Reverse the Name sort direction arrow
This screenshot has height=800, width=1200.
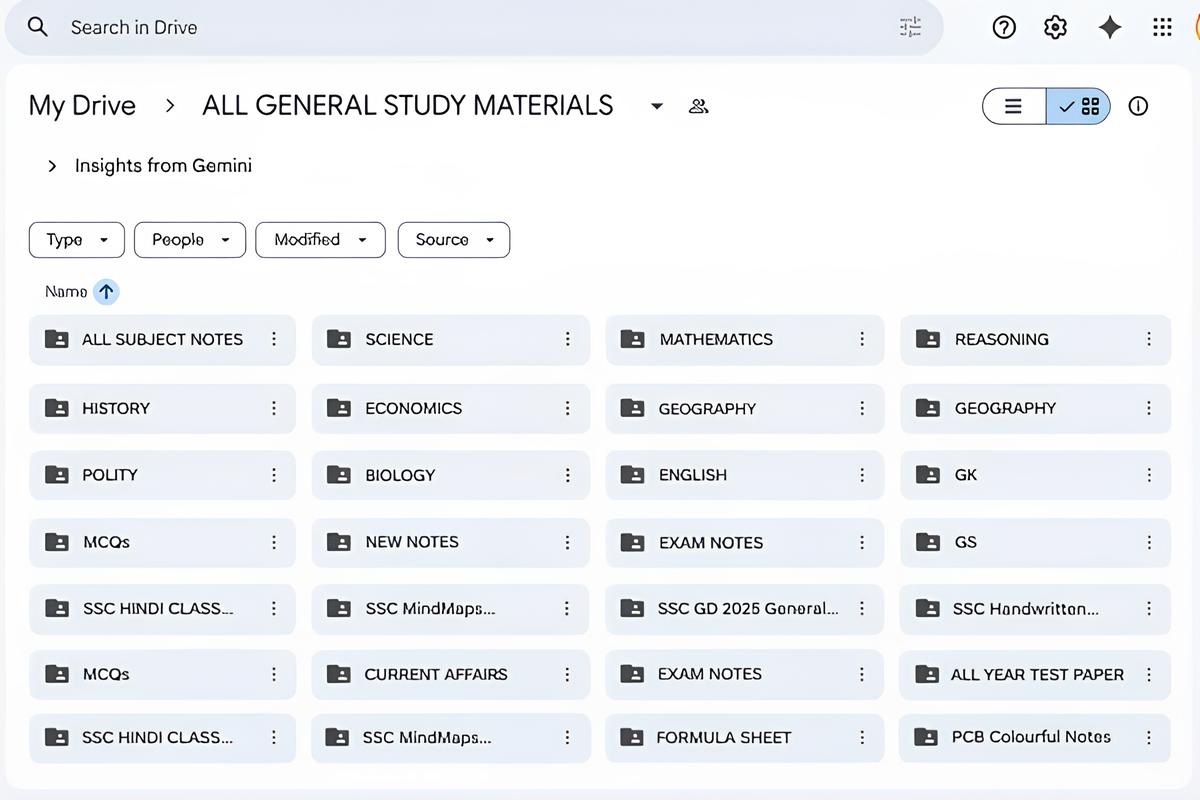[x=106, y=292]
